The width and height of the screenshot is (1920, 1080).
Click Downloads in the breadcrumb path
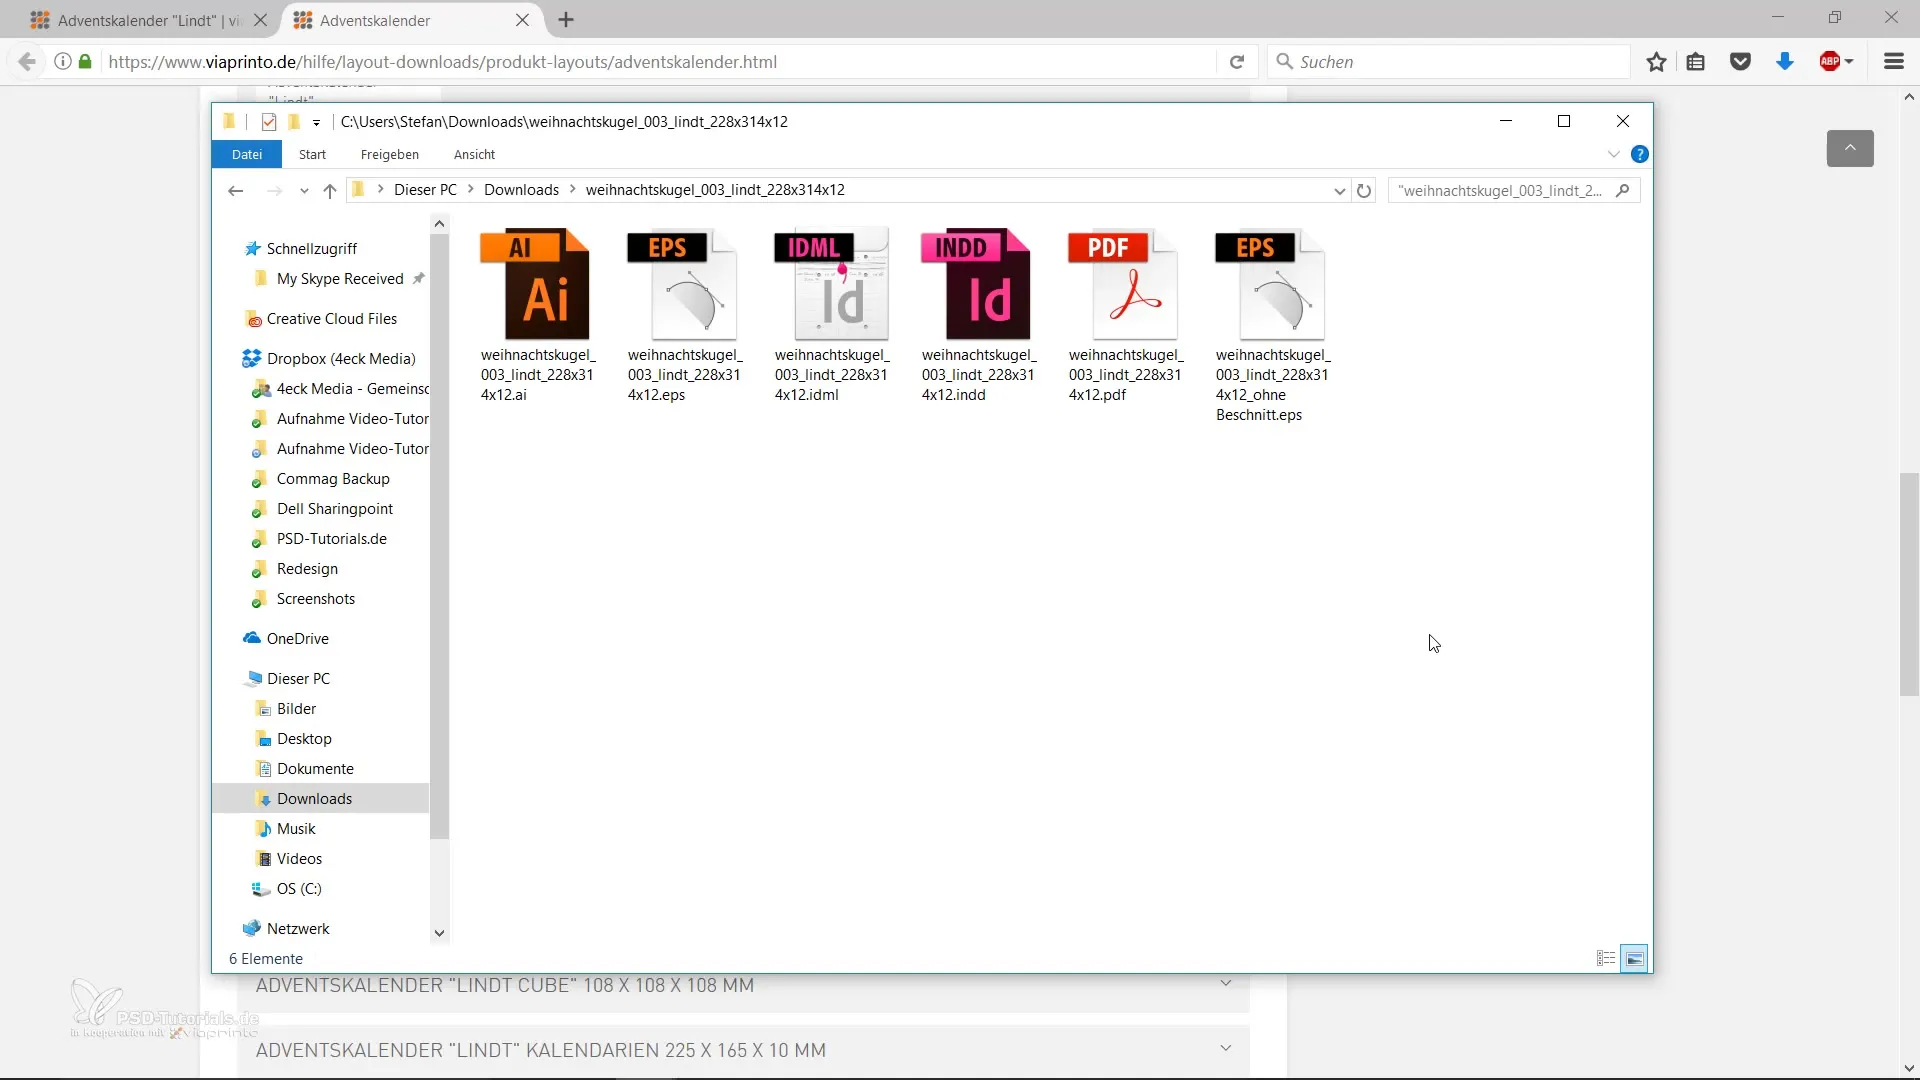522,190
